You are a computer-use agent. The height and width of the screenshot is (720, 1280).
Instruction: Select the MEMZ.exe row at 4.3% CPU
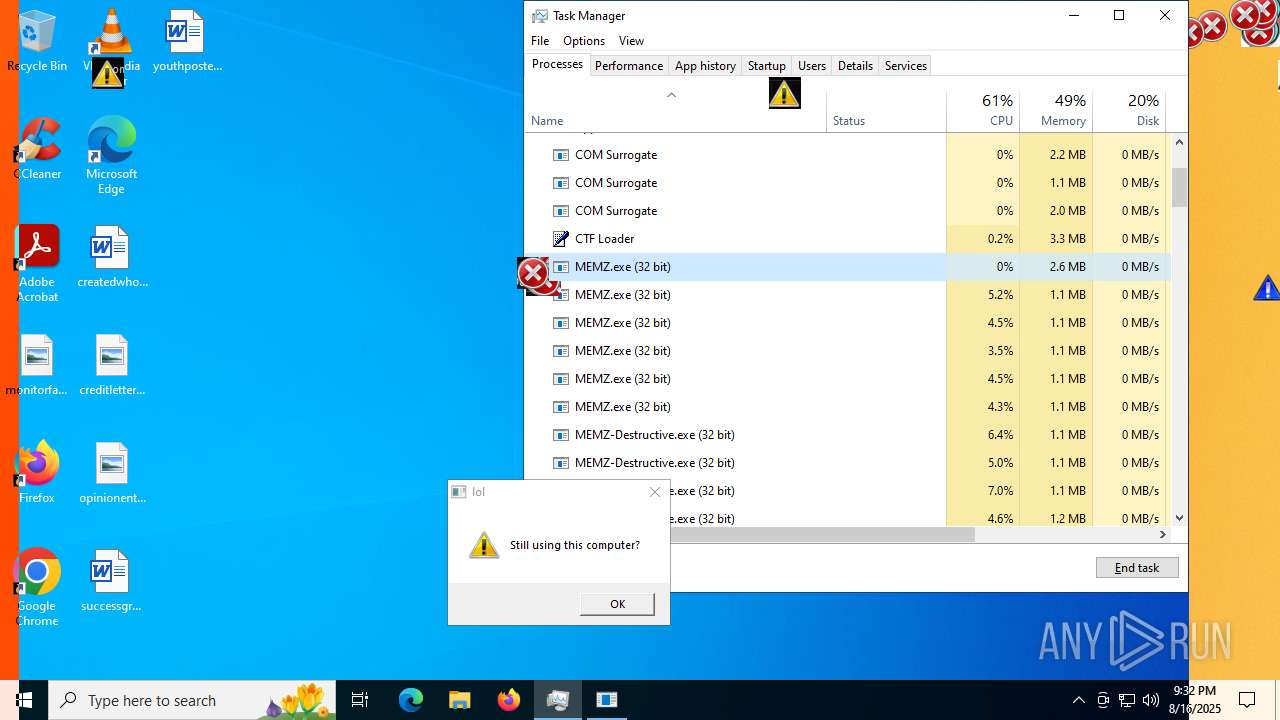tap(846, 407)
